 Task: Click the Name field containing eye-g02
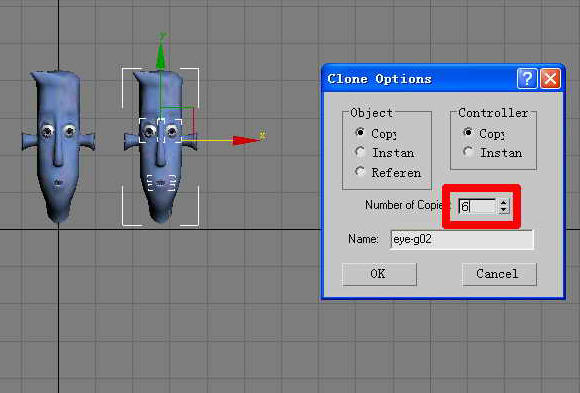click(x=462, y=239)
